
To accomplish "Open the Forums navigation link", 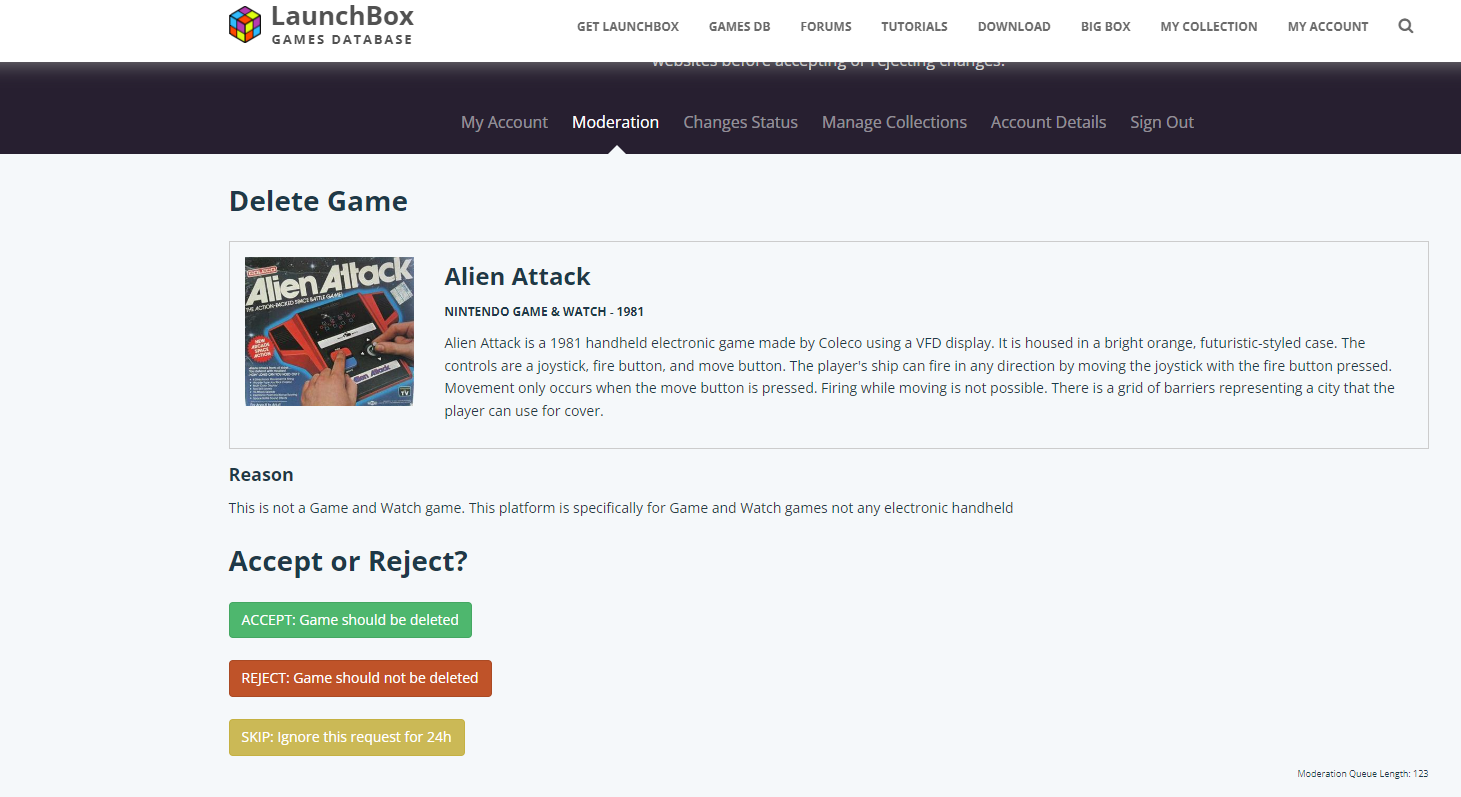I will [x=826, y=27].
